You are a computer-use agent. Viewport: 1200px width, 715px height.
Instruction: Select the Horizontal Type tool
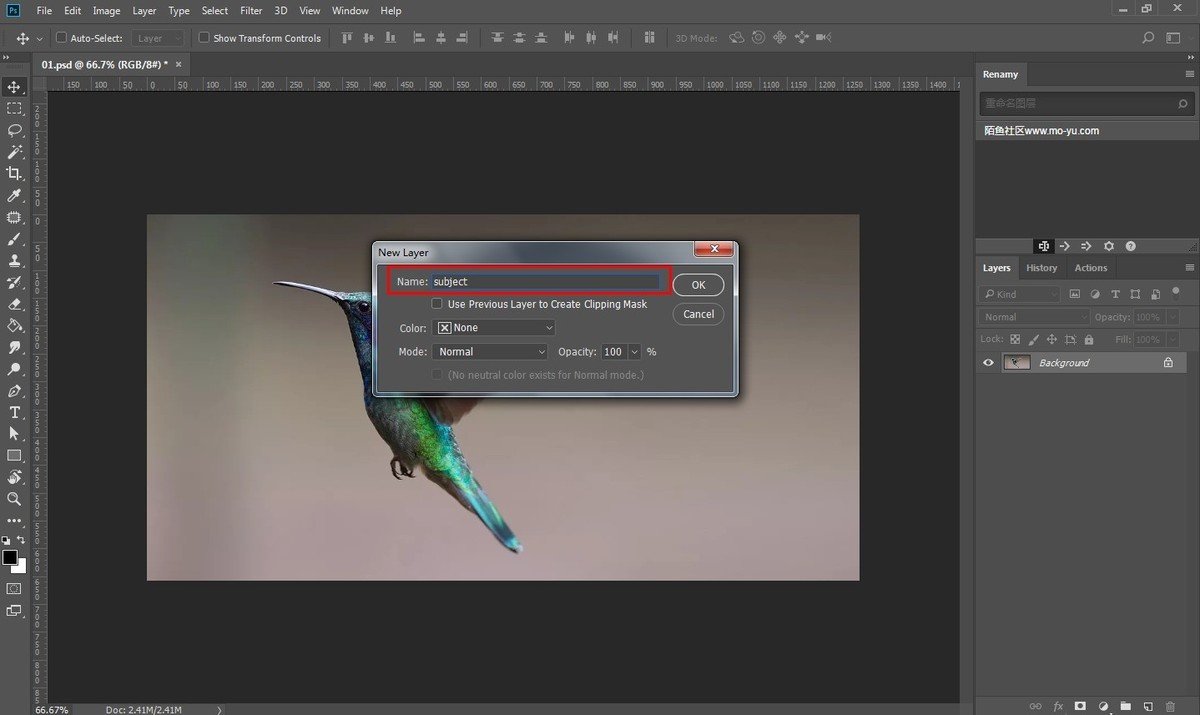(x=15, y=412)
